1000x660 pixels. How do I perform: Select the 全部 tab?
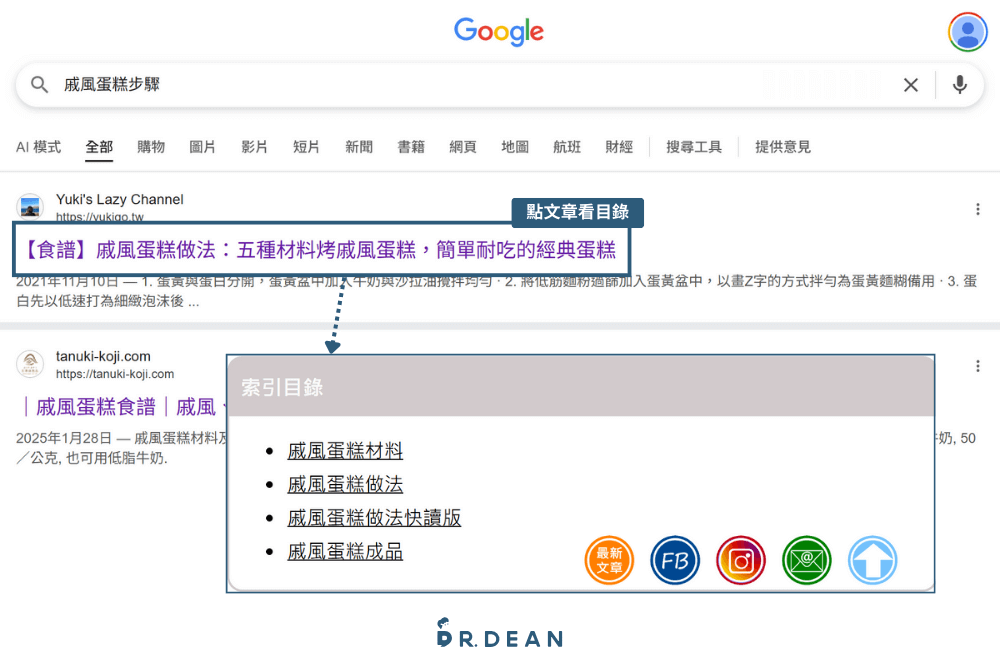[99, 147]
